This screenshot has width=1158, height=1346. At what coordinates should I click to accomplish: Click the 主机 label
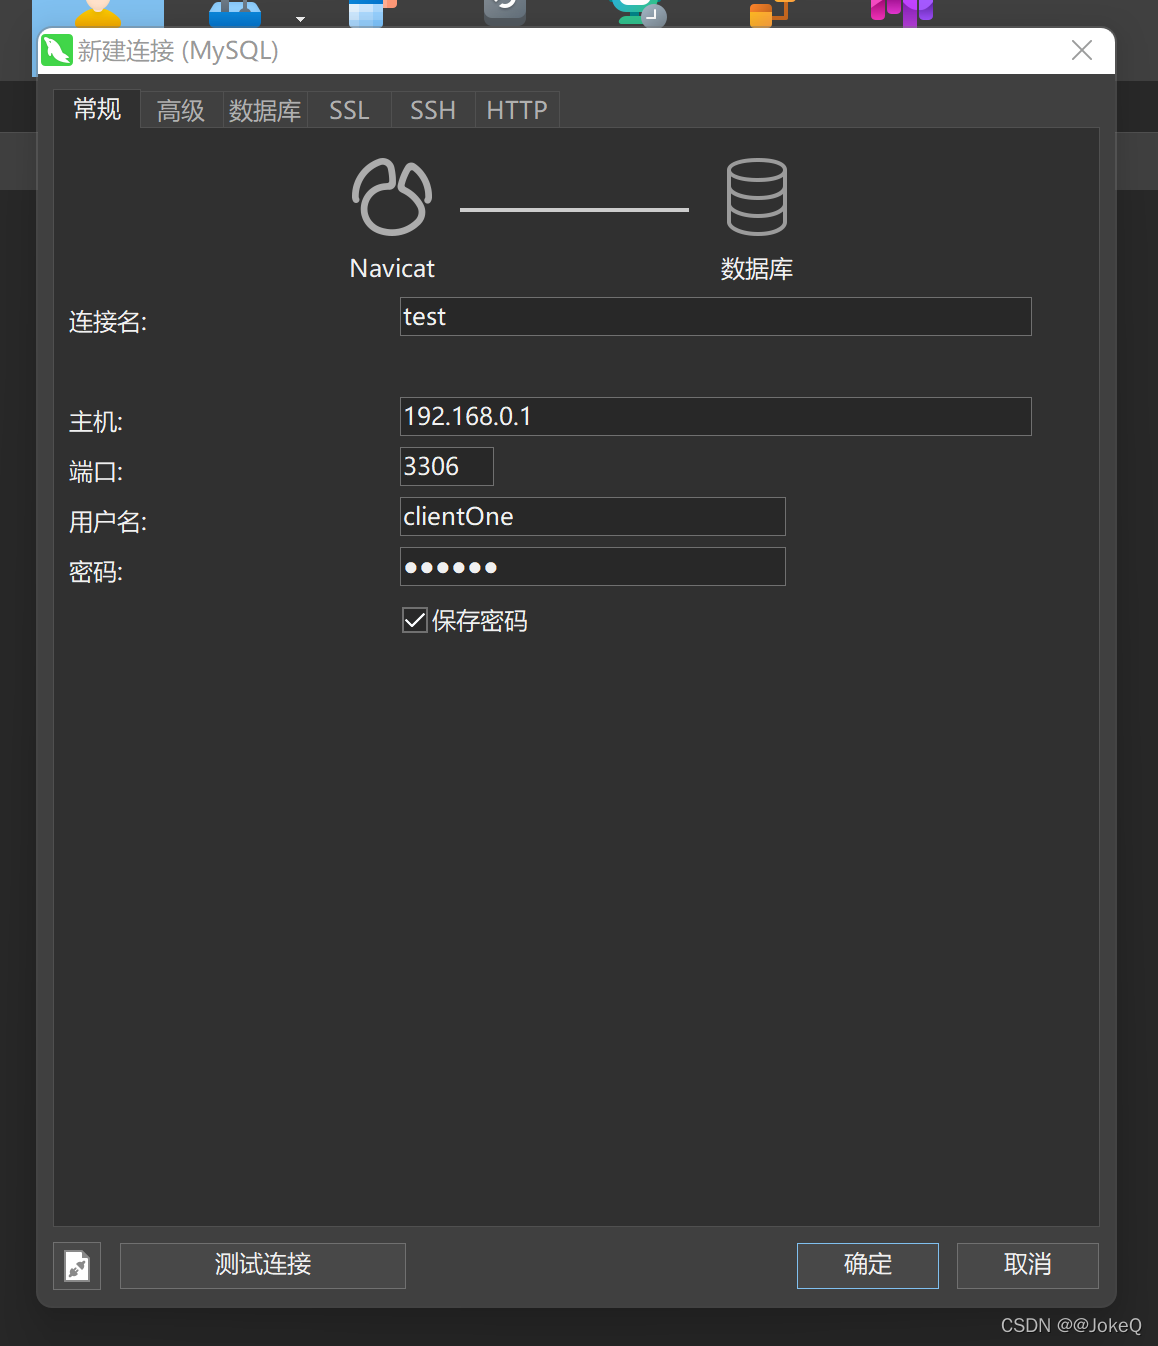pyautogui.click(x=96, y=422)
